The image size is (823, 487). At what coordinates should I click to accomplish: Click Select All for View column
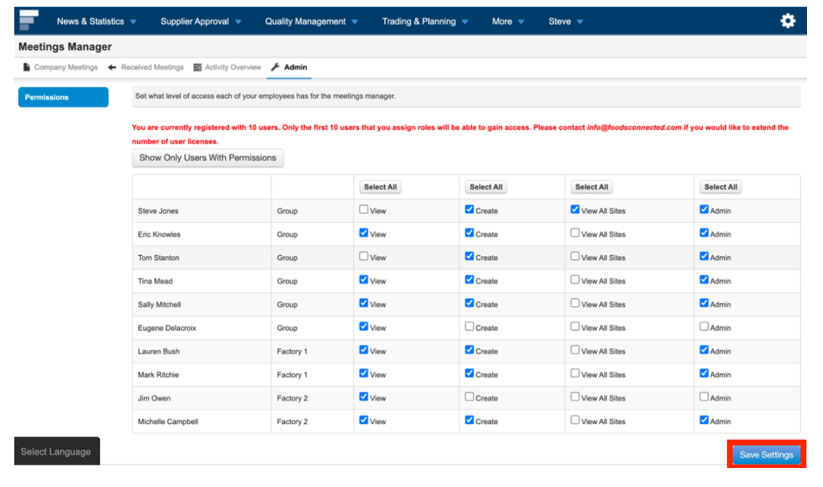pos(380,187)
